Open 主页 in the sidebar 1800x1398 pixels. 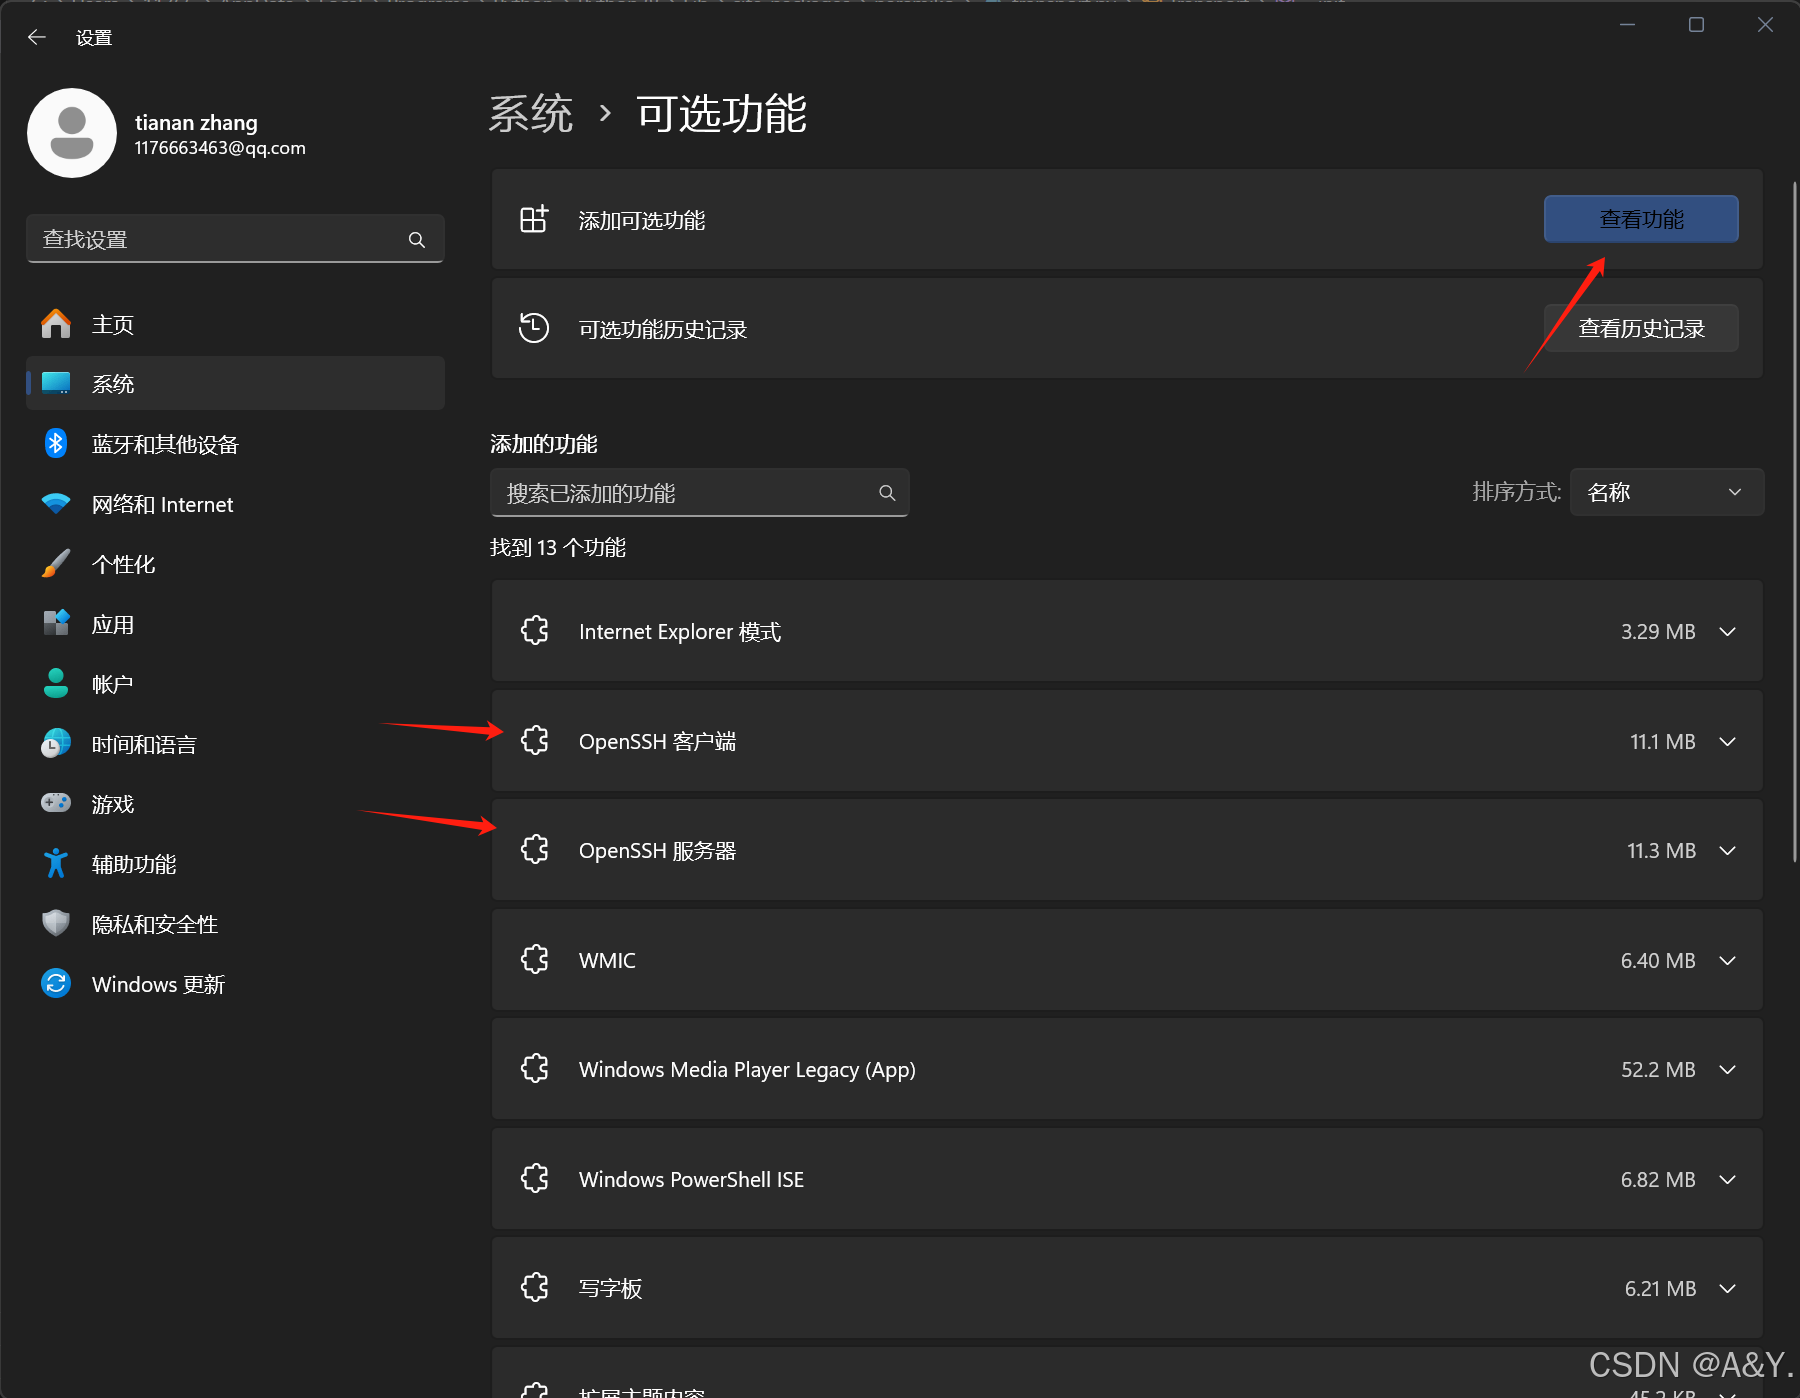click(x=112, y=323)
